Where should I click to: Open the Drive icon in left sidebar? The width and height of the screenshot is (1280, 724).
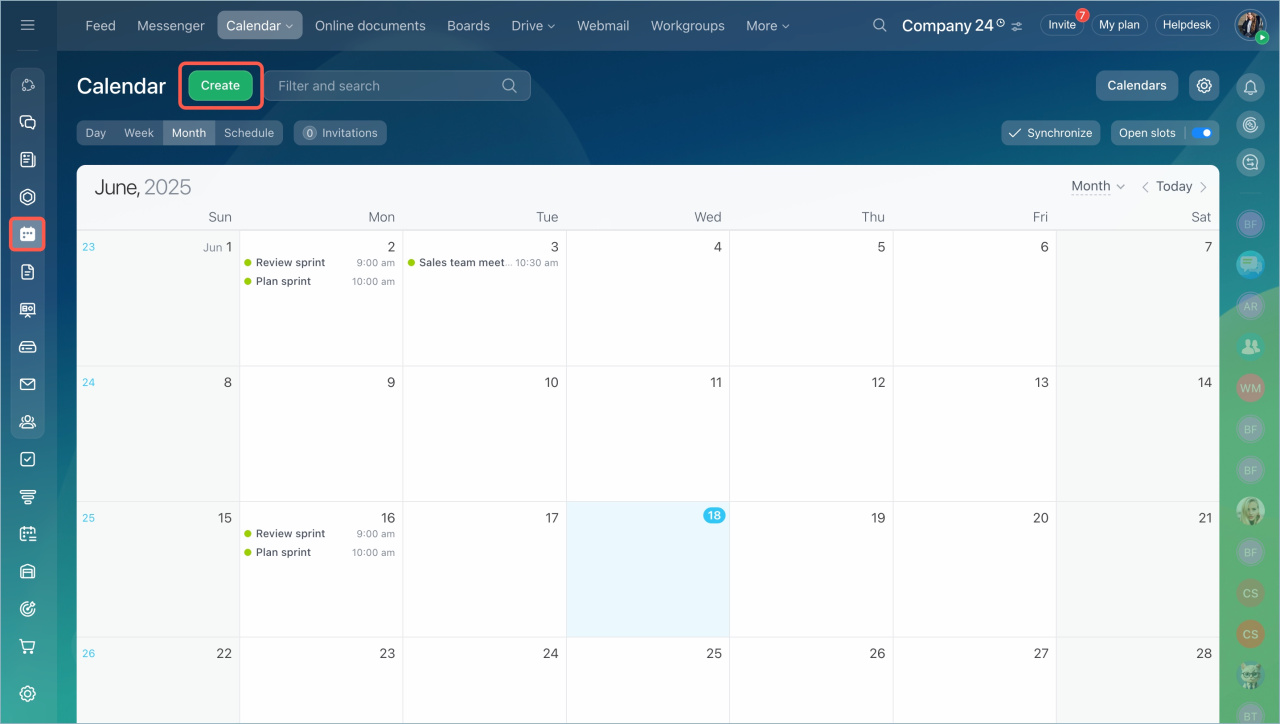pos(28,347)
